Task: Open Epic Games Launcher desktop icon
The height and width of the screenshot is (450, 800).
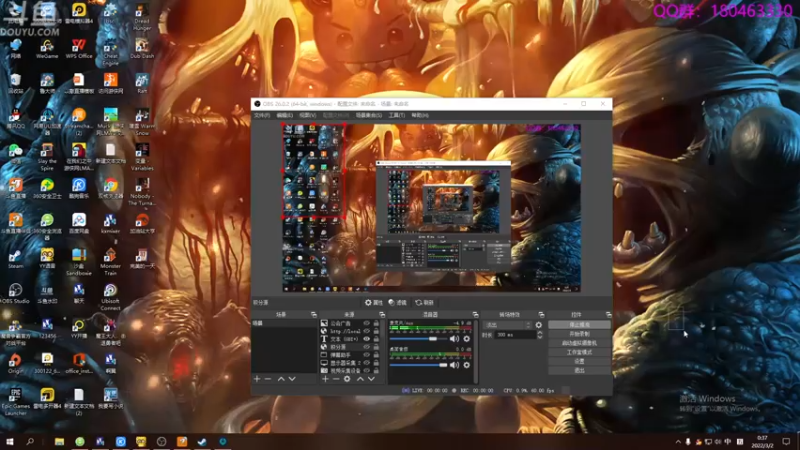Action: pyautogui.click(x=15, y=403)
